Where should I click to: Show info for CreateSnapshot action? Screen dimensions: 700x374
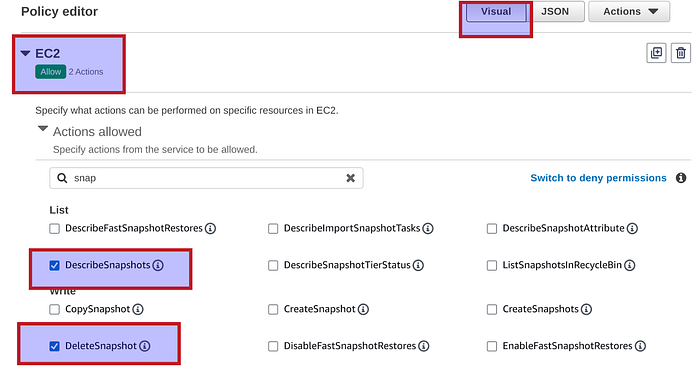point(363,309)
